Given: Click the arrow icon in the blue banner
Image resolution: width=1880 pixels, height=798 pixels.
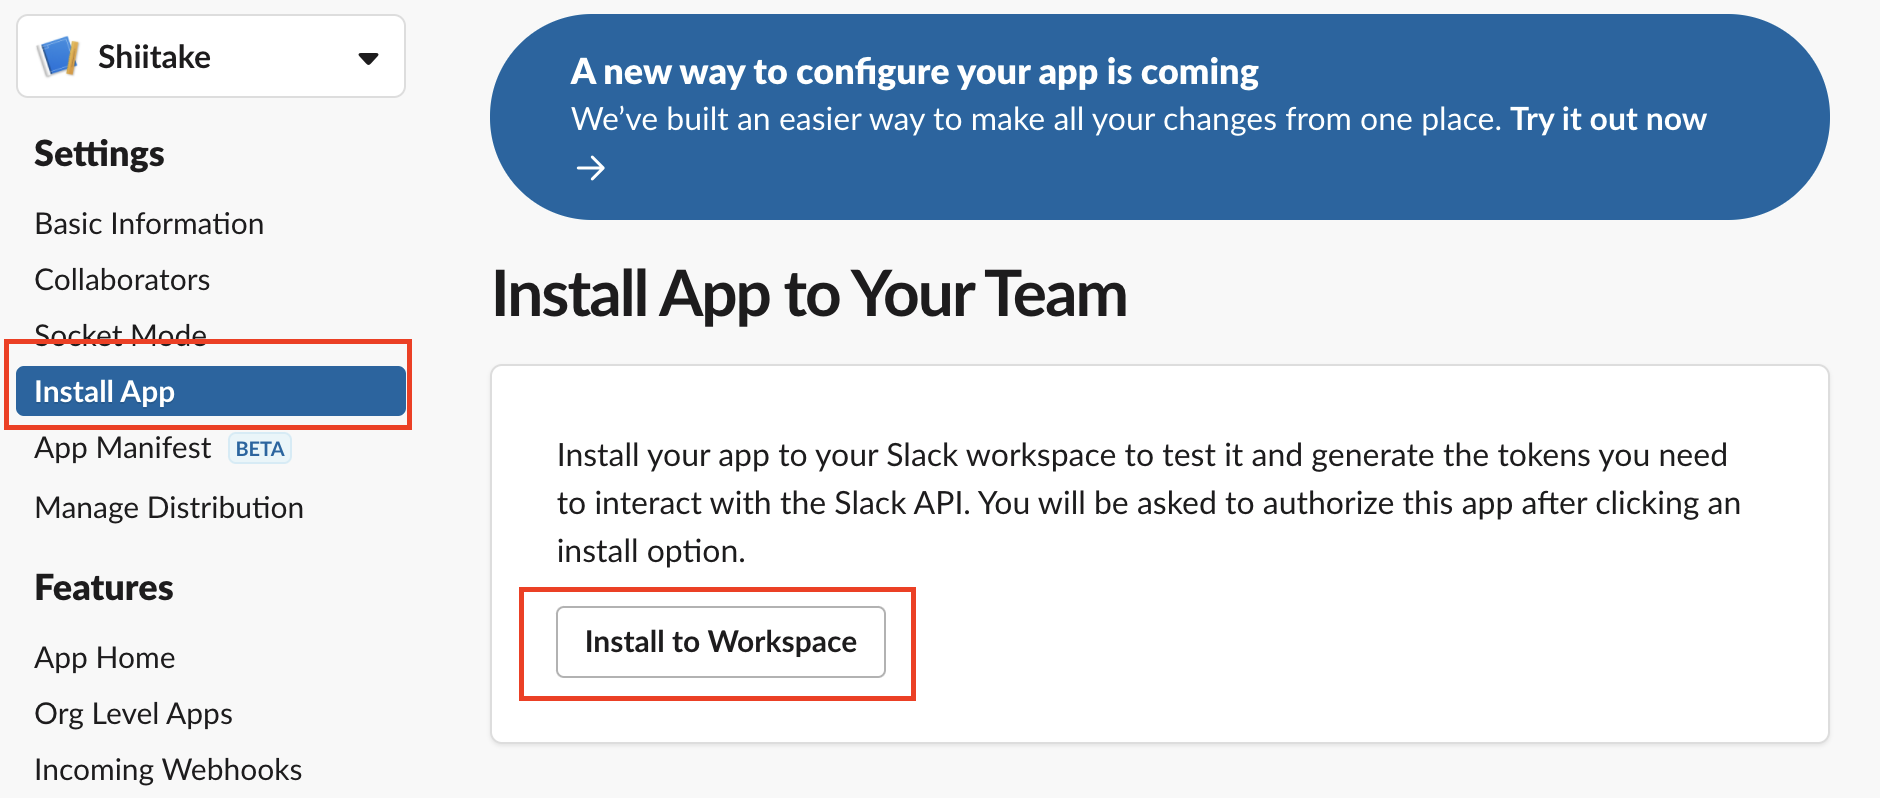Looking at the screenshot, I should click(591, 167).
